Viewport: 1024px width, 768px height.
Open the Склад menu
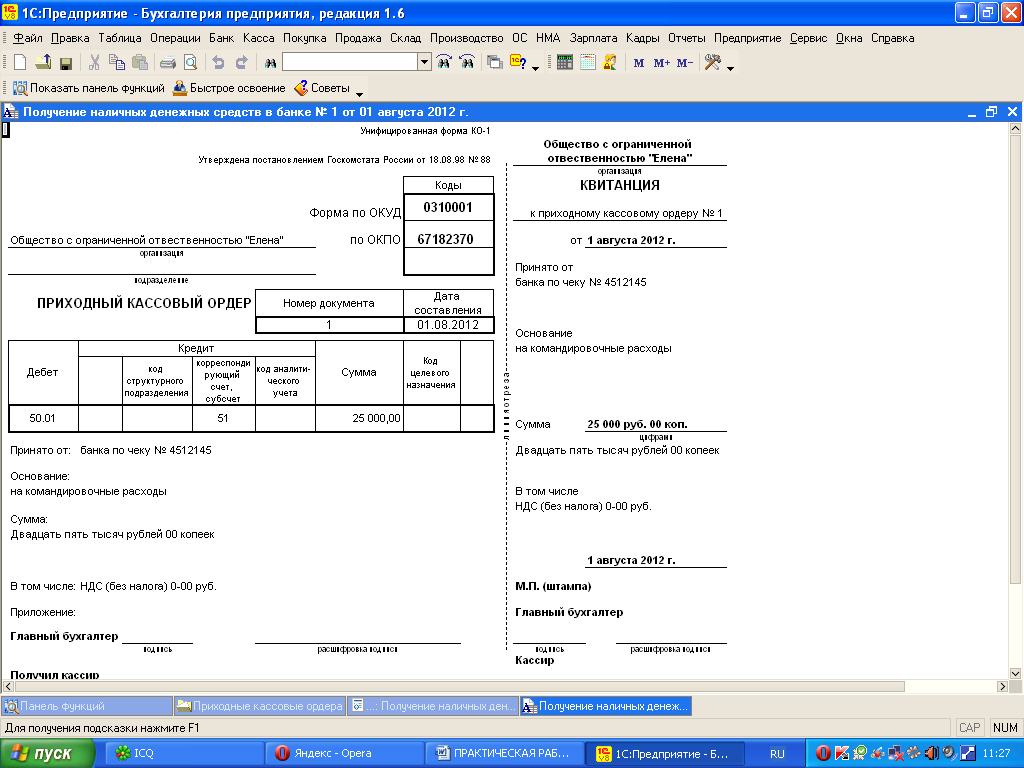point(406,38)
